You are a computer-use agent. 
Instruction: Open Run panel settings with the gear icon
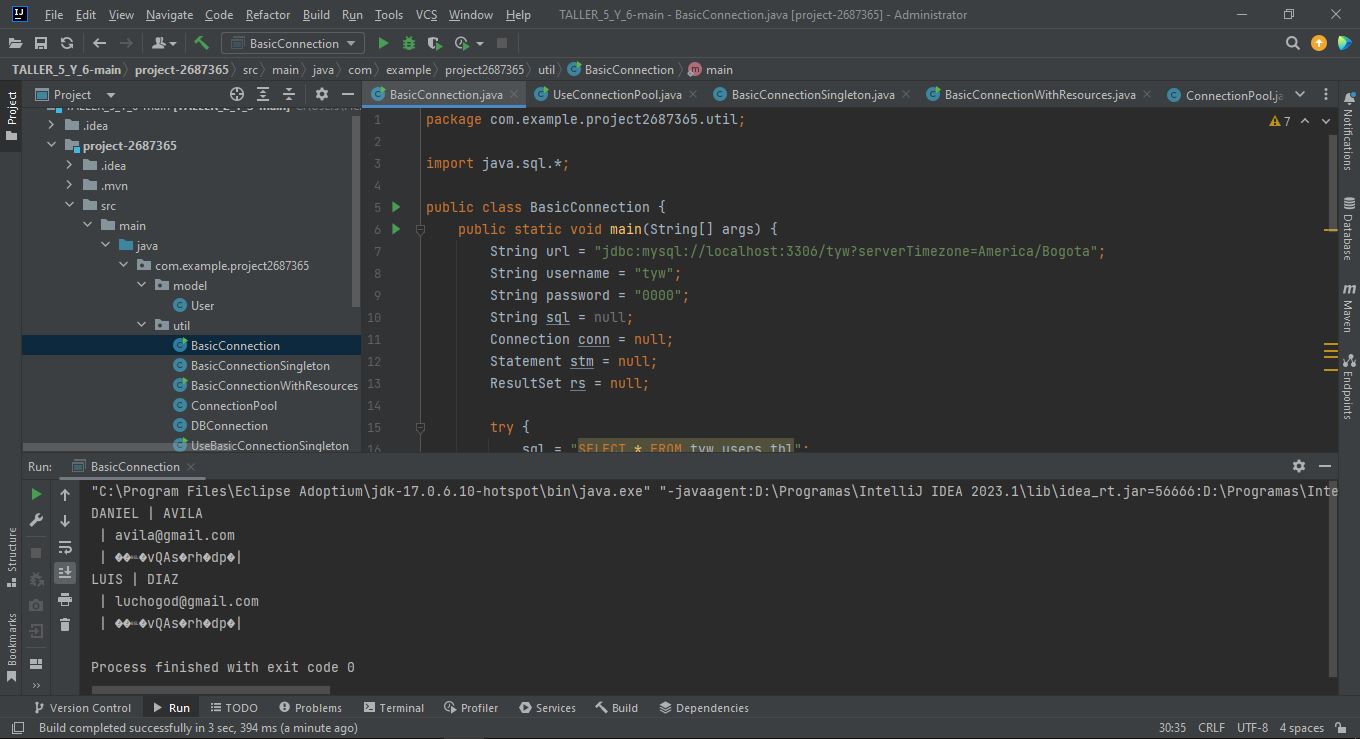click(1298, 466)
